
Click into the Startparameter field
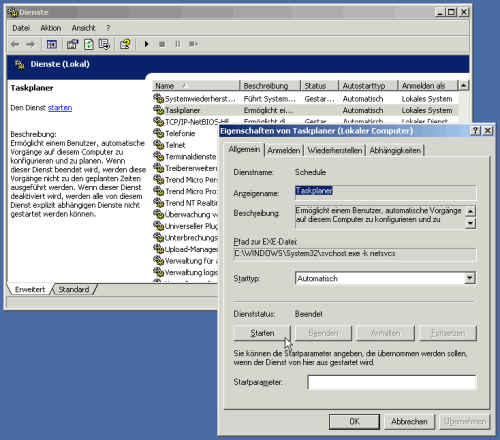pos(392,382)
